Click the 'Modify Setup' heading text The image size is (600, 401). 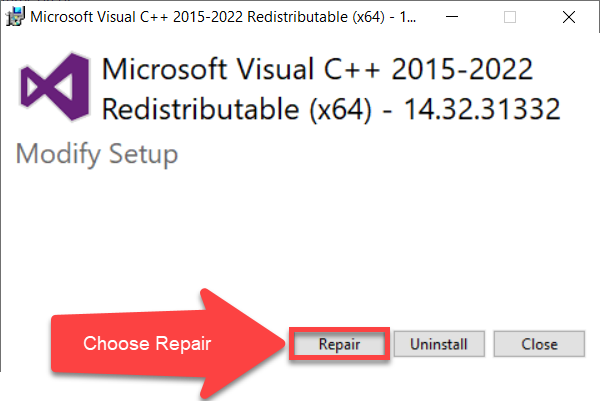coord(97,155)
